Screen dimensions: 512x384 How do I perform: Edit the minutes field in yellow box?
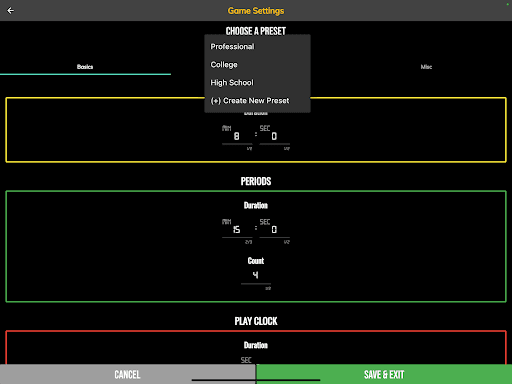[x=237, y=136]
